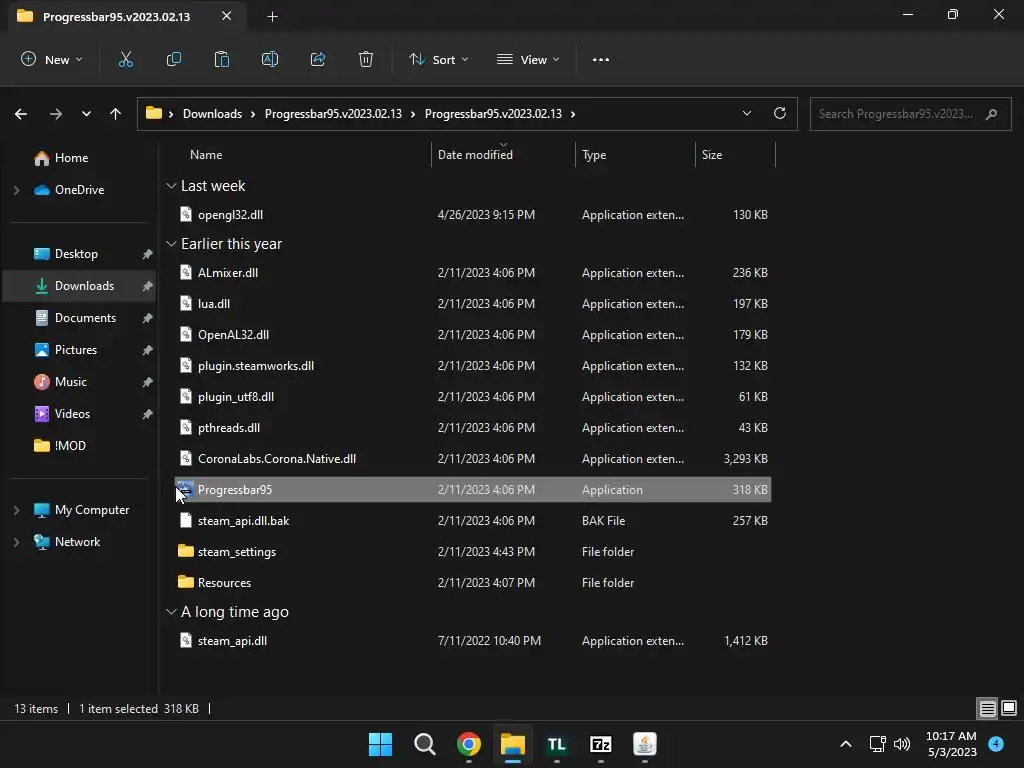Expand OneDrive in navigation pane

click(16, 190)
